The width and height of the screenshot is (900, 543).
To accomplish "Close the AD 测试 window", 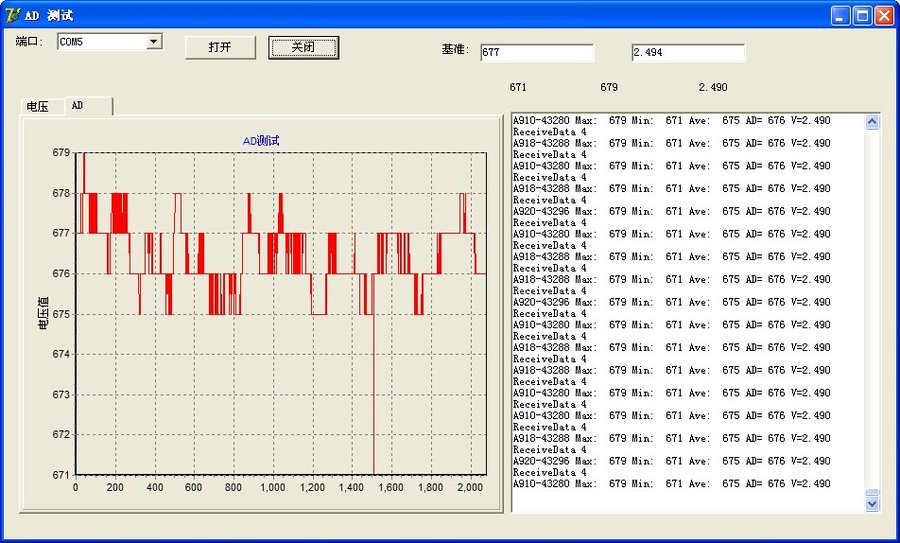I will (884, 15).
